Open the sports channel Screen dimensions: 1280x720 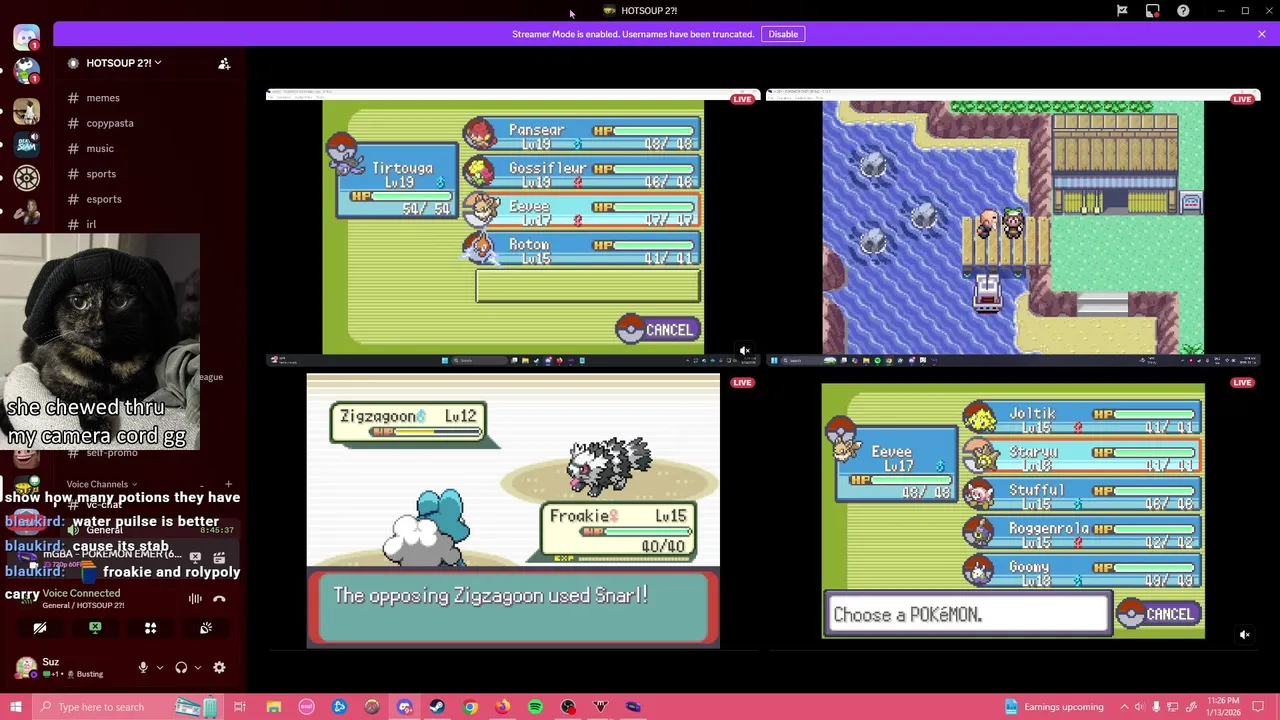100,174
